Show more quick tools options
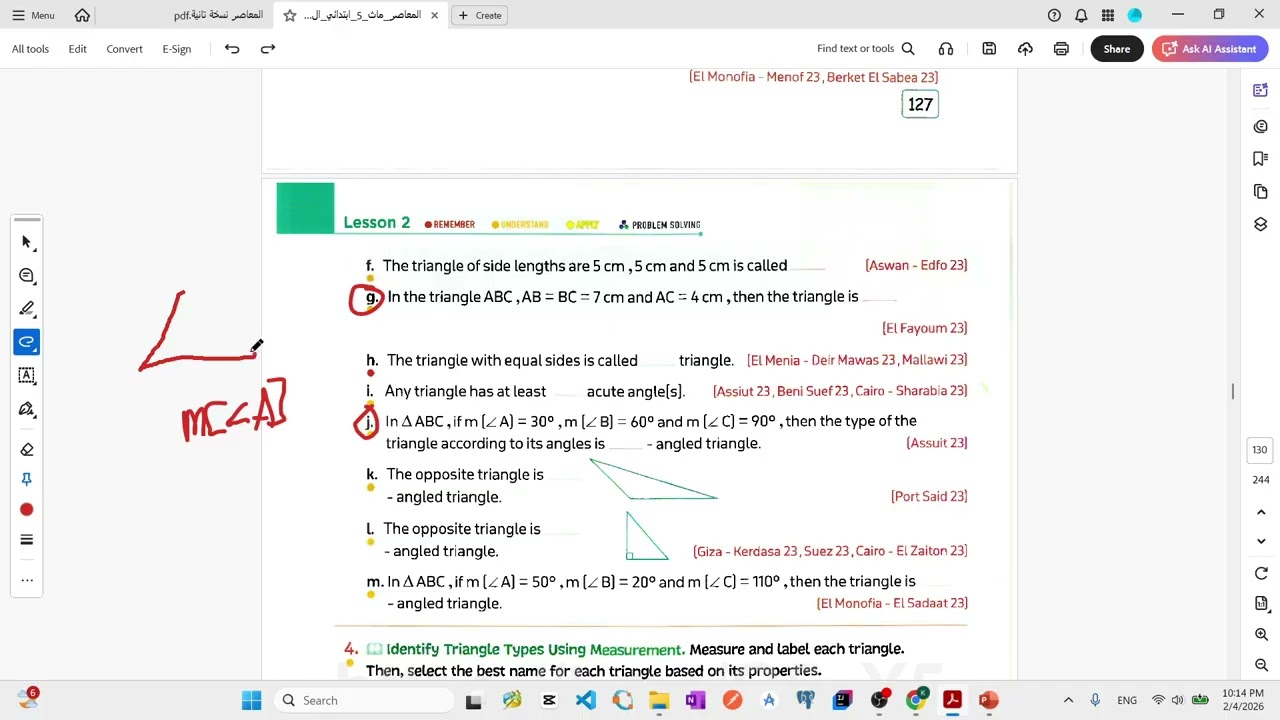The width and height of the screenshot is (1280, 720). (27, 580)
